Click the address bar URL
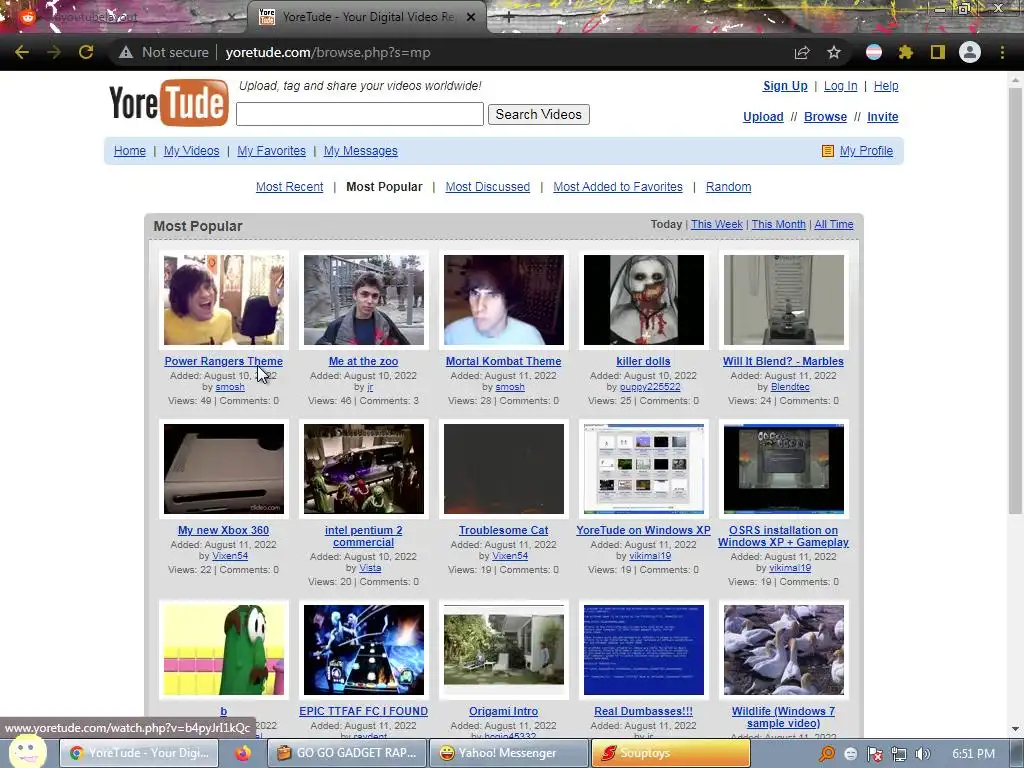This screenshot has height=768, width=1024. click(328, 52)
